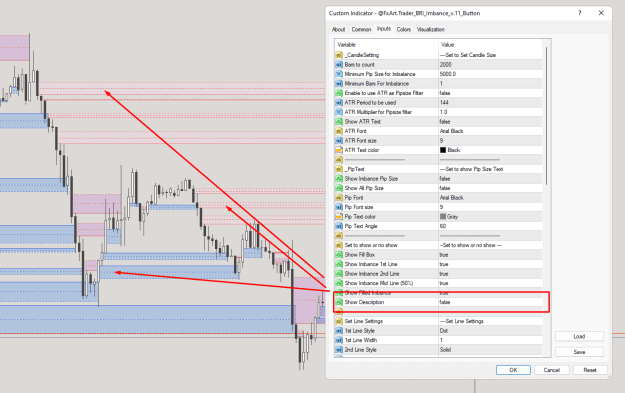Select the 1st Line Width row label
Image resolution: width=625 pixels, height=393 pixels.
(x=361, y=340)
